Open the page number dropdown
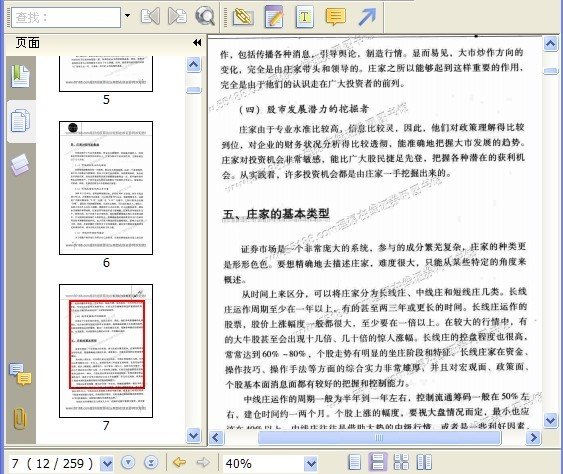The width and height of the screenshot is (563, 474). point(107,464)
